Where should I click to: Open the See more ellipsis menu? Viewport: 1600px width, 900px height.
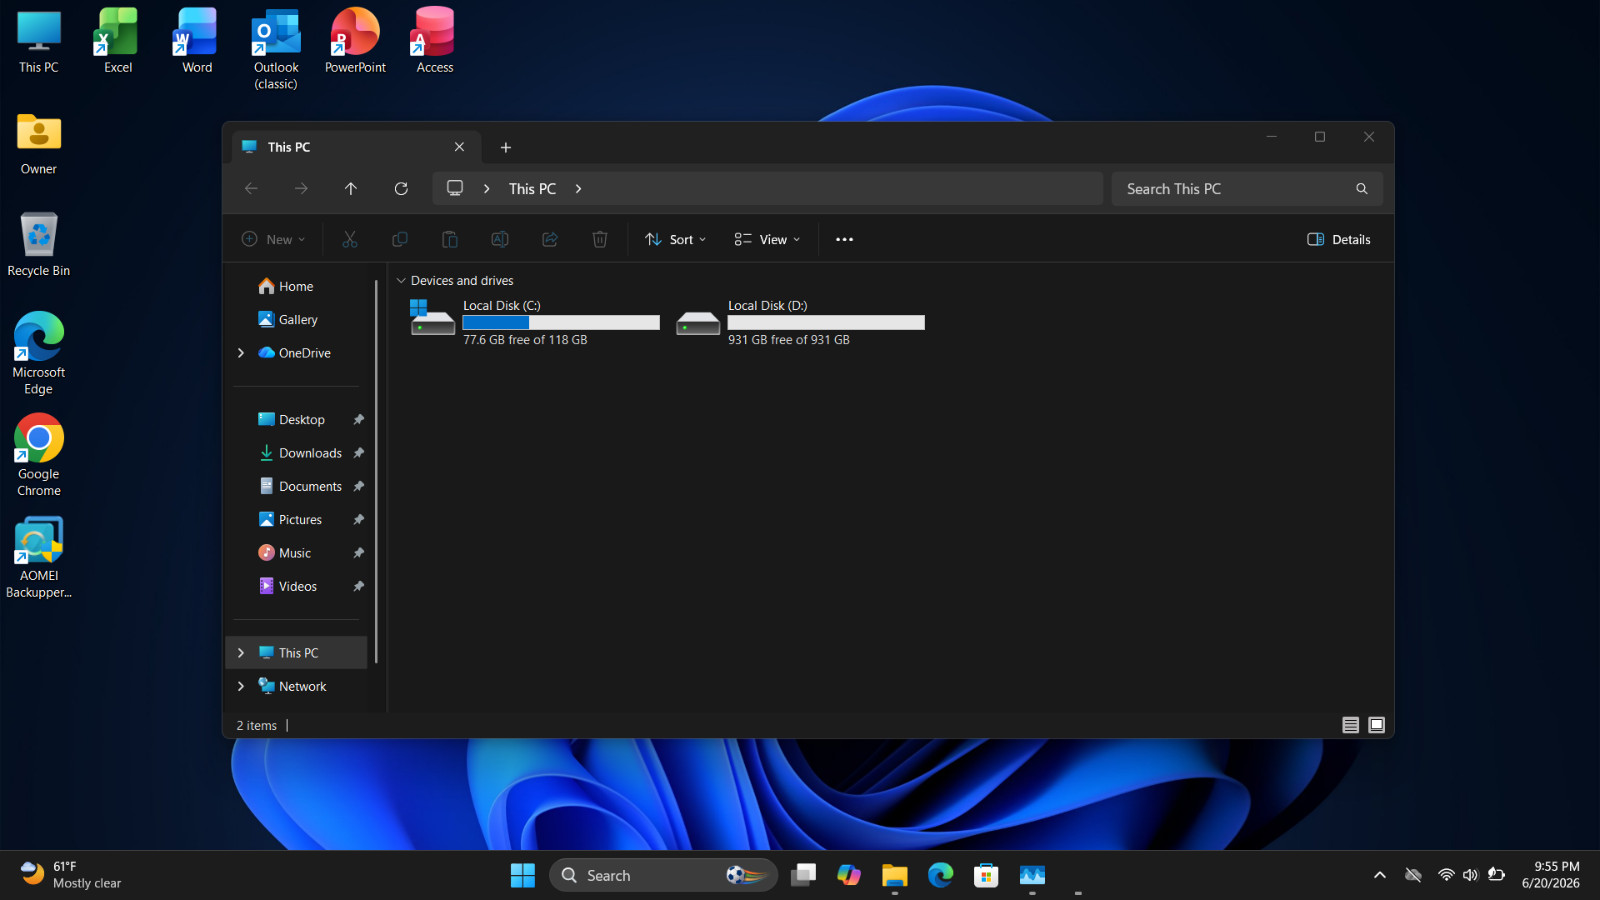[x=844, y=240]
